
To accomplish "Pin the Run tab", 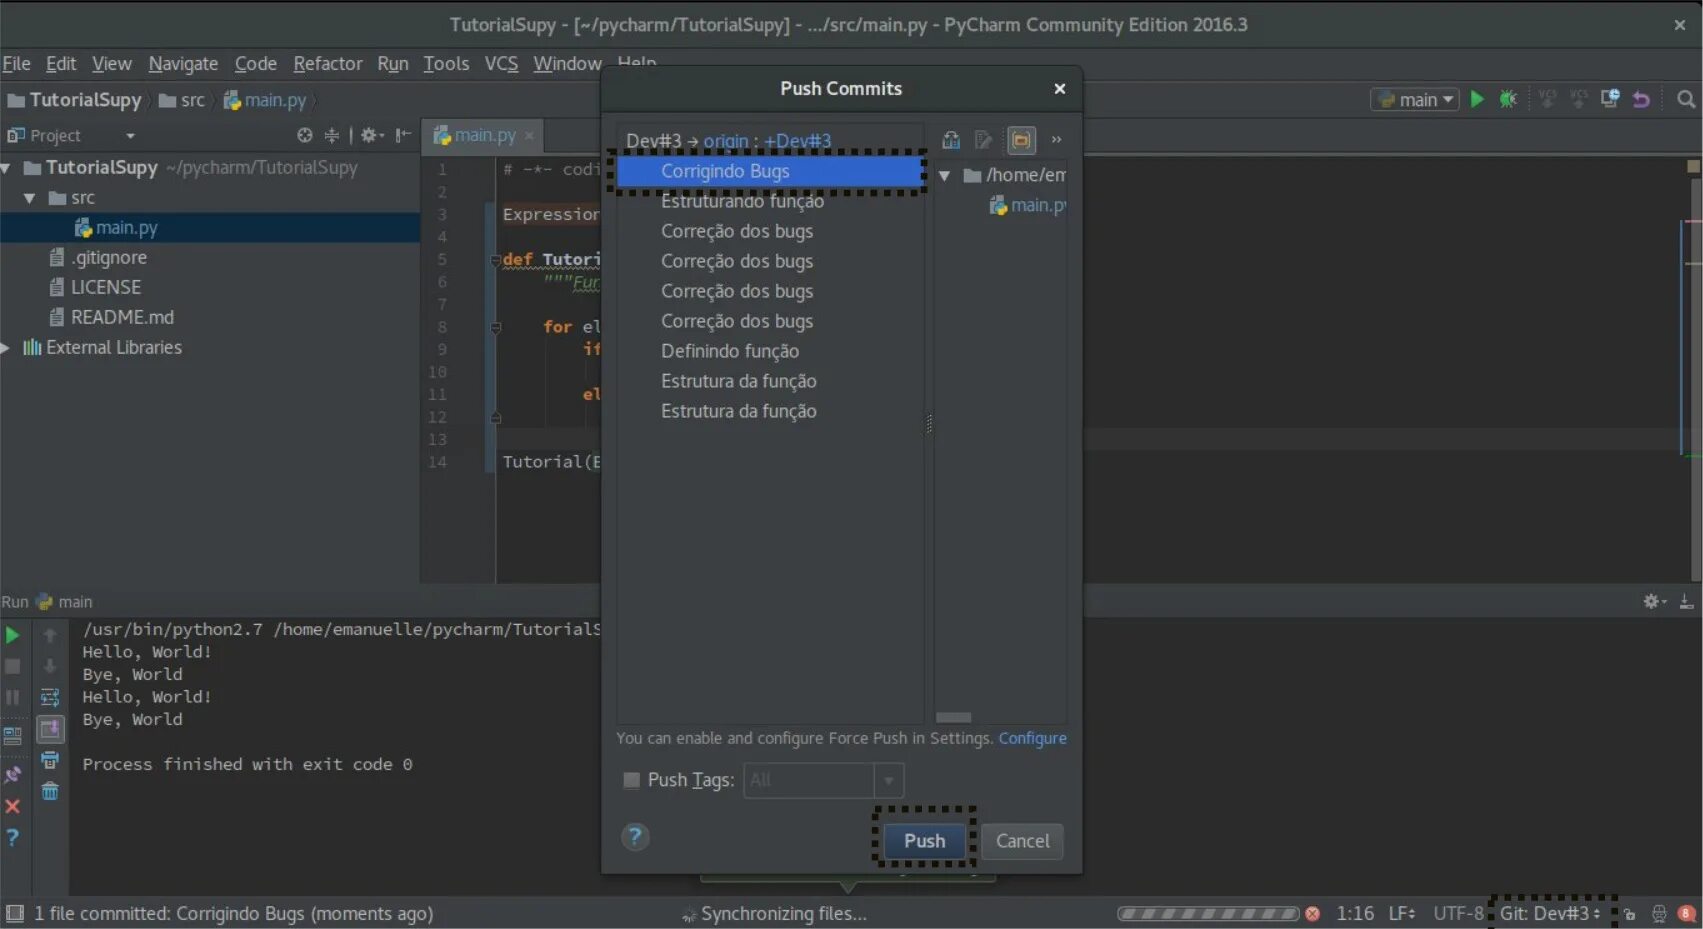I will pyautogui.click(x=13, y=774).
